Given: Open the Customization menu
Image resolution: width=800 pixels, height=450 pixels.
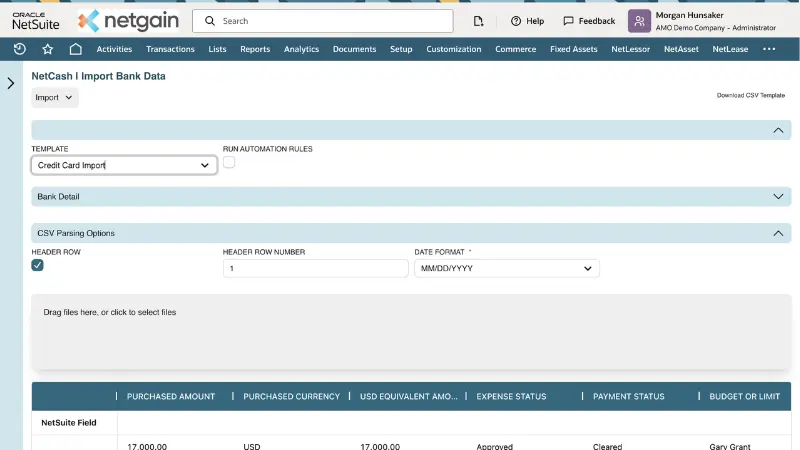Looking at the screenshot, I should pos(454,49).
